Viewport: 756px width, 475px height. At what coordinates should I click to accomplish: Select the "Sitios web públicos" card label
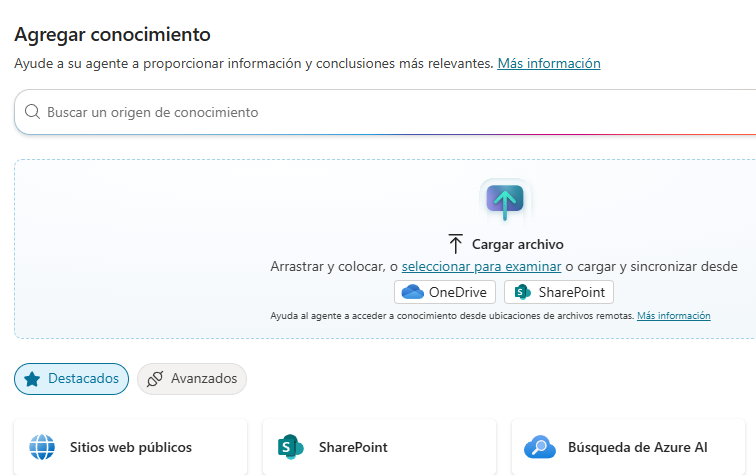point(131,447)
